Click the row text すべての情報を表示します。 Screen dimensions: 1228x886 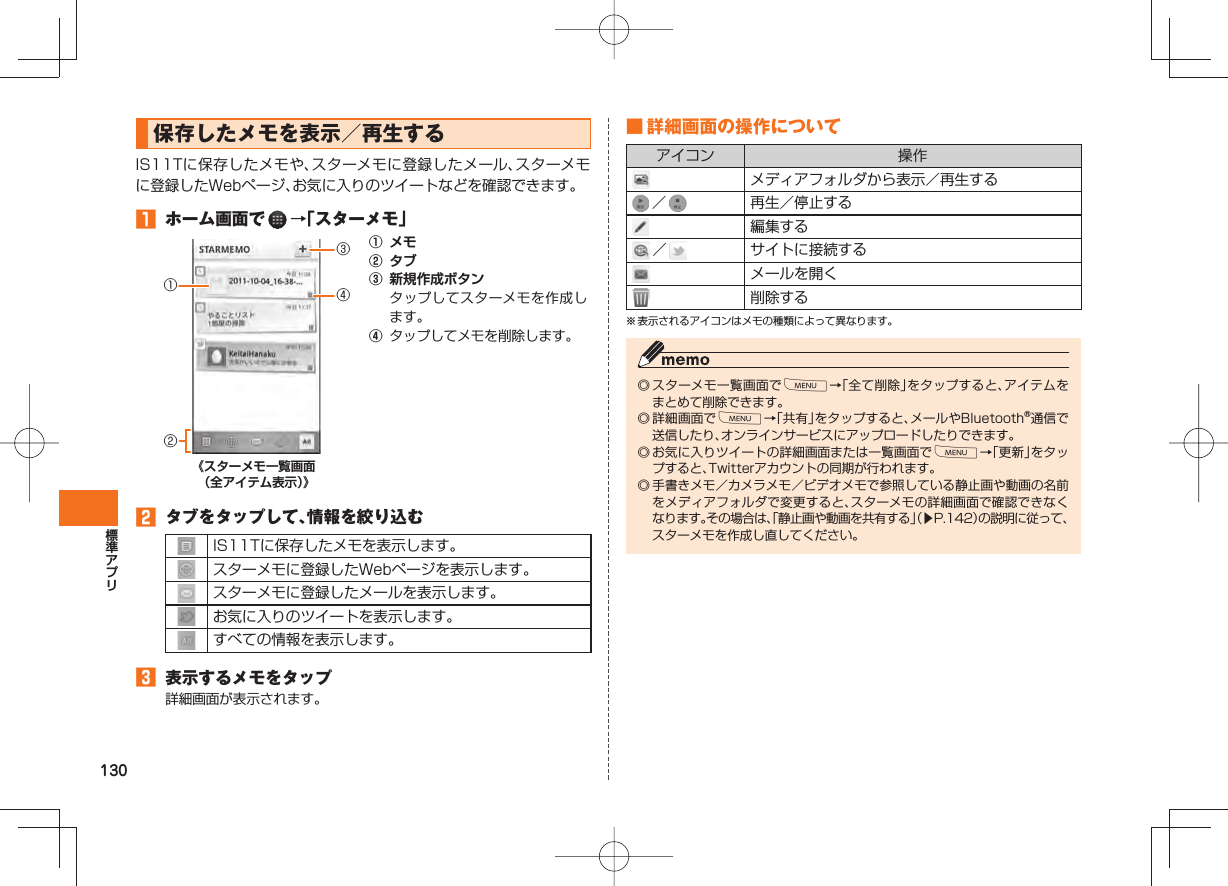point(304,640)
